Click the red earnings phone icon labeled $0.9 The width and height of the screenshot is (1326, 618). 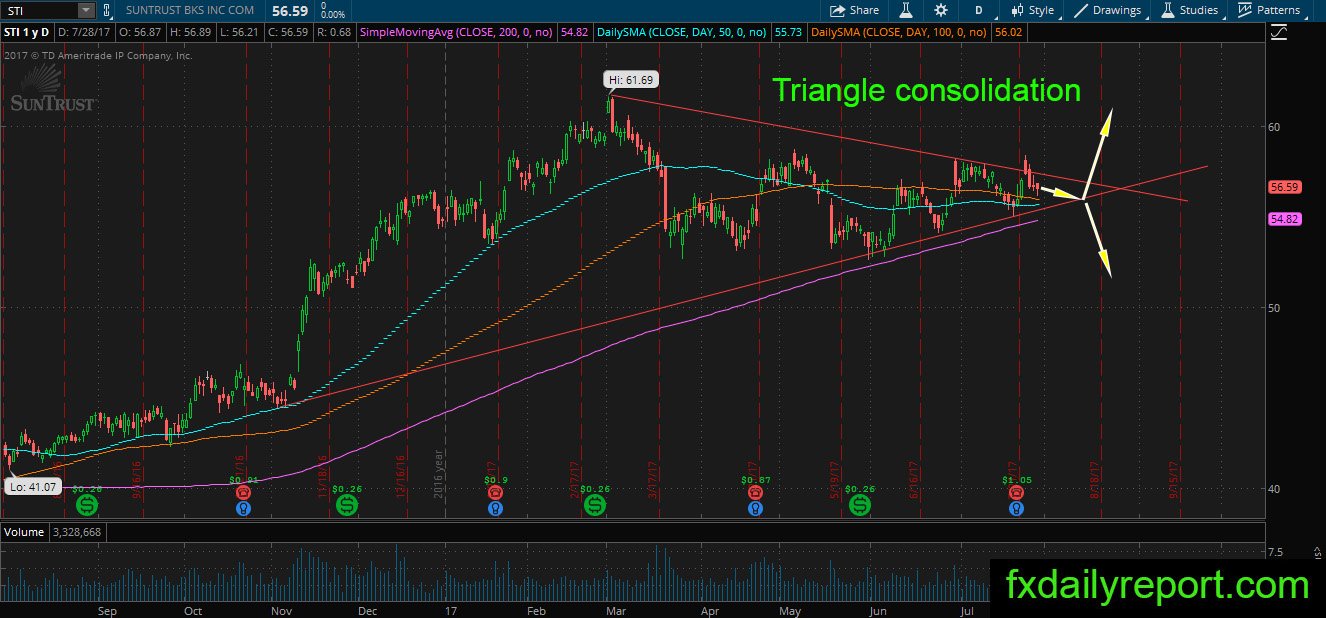(493, 493)
